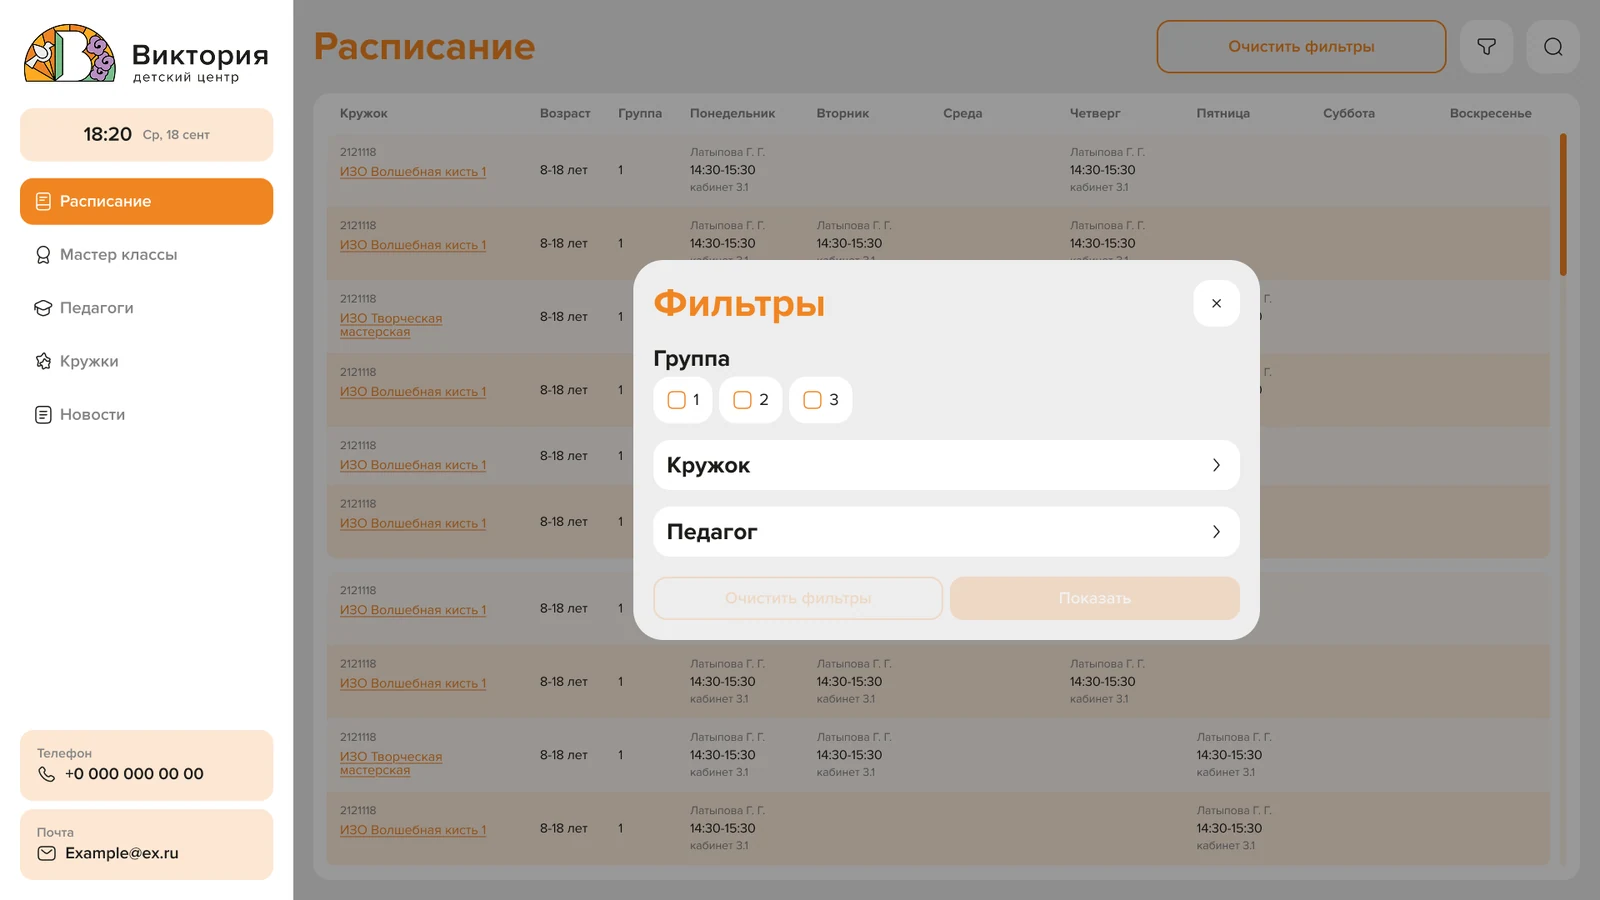
Task: Click the Педагоги graduation cap icon
Action: (43, 308)
